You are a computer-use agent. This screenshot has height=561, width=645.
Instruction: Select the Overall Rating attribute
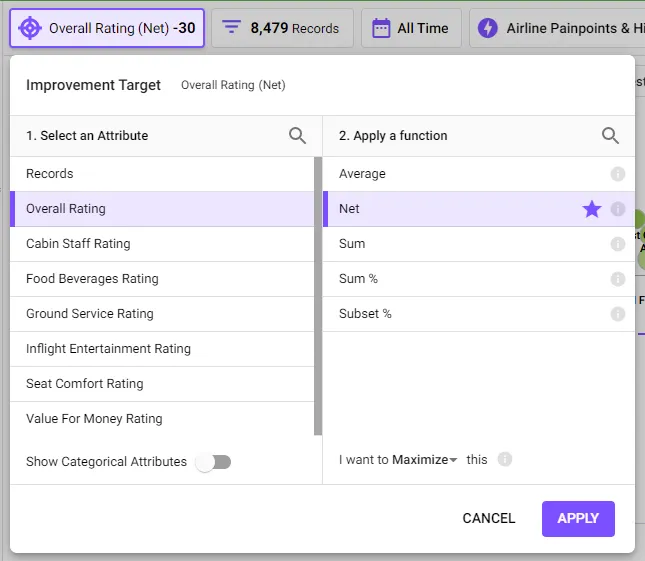pos(162,209)
